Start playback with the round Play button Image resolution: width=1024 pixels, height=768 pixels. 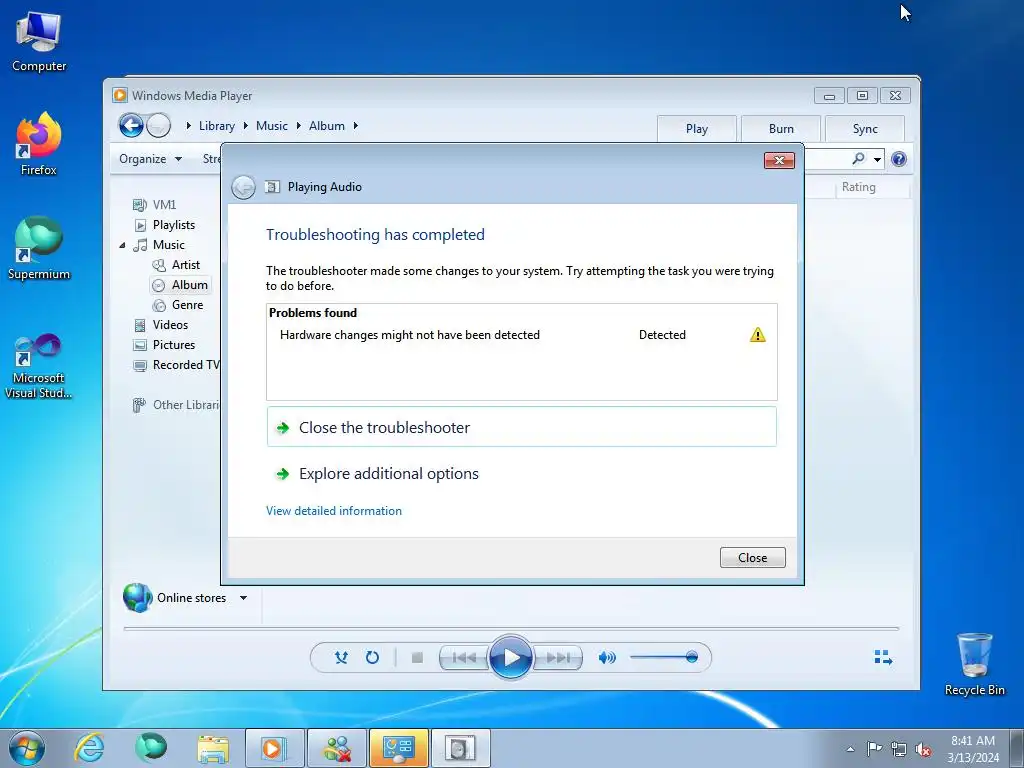[511, 658]
